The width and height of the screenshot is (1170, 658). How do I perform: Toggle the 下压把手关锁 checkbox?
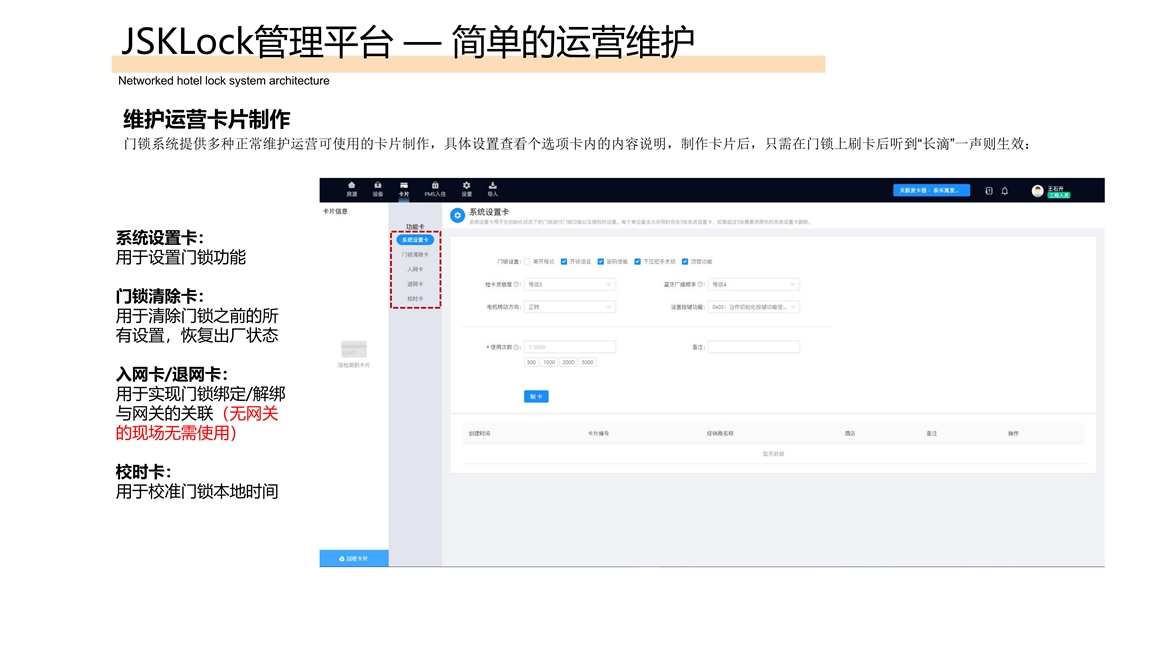(637, 262)
